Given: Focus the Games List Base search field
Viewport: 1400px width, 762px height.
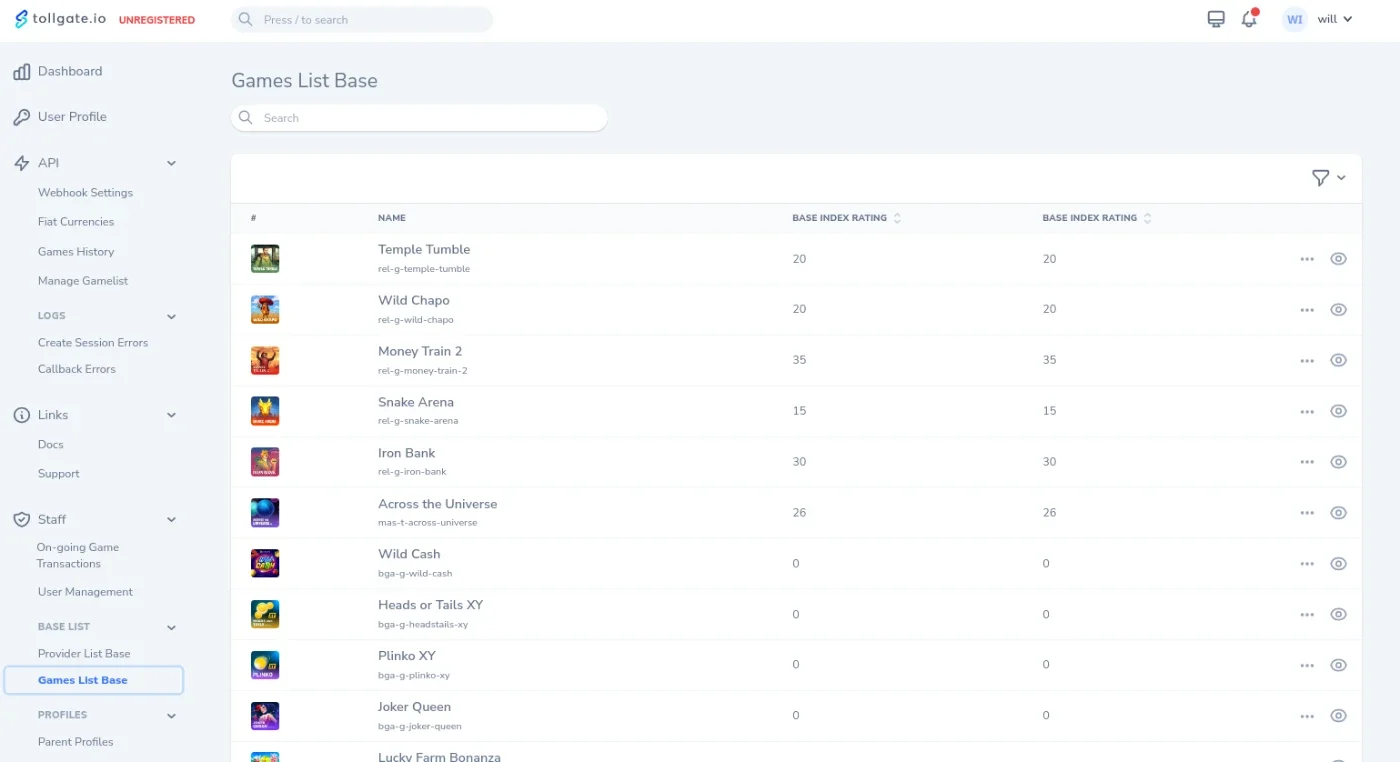Looking at the screenshot, I should [x=419, y=118].
